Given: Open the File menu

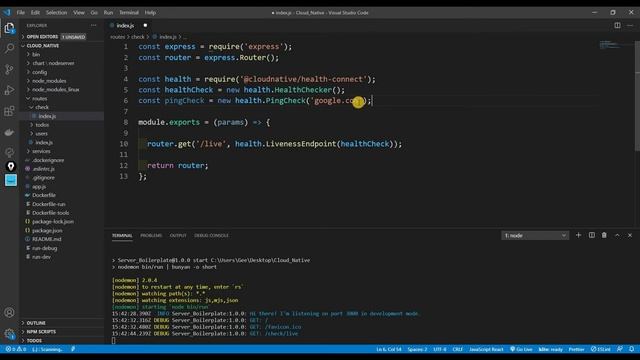Looking at the screenshot, I should [20, 13].
